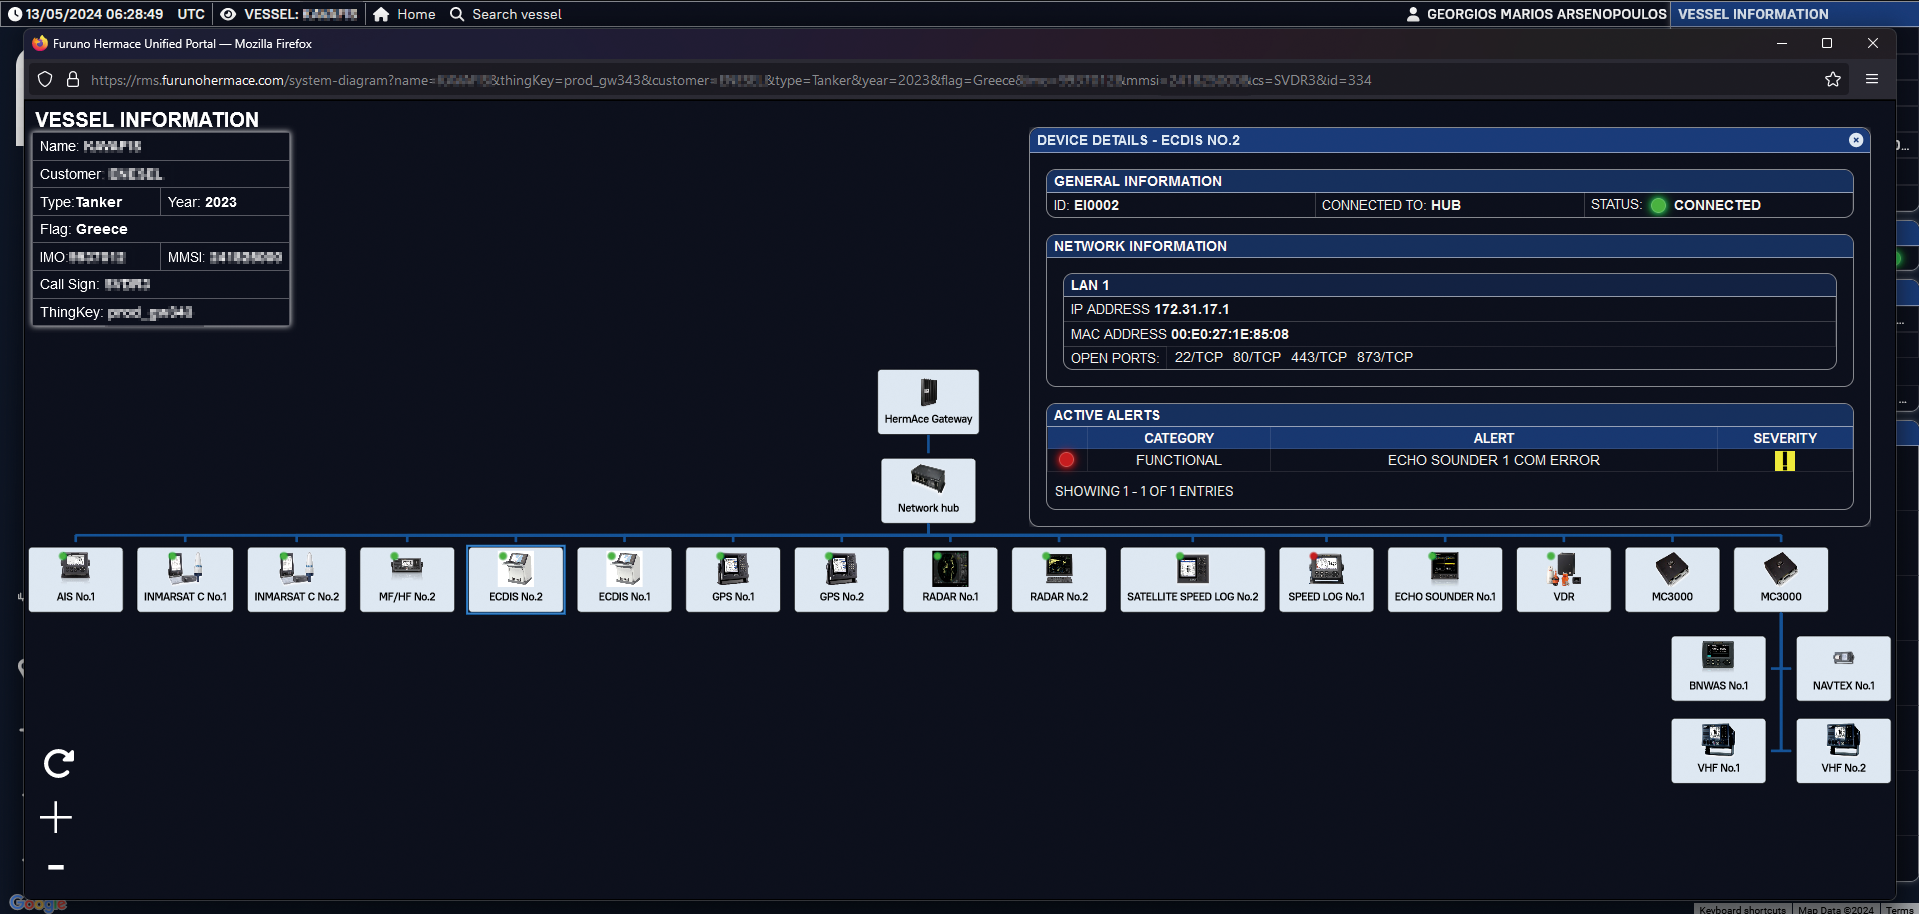The height and width of the screenshot is (914, 1919).
Task: Select NAVTEX No.1 device
Action: [x=1843, y=668]
